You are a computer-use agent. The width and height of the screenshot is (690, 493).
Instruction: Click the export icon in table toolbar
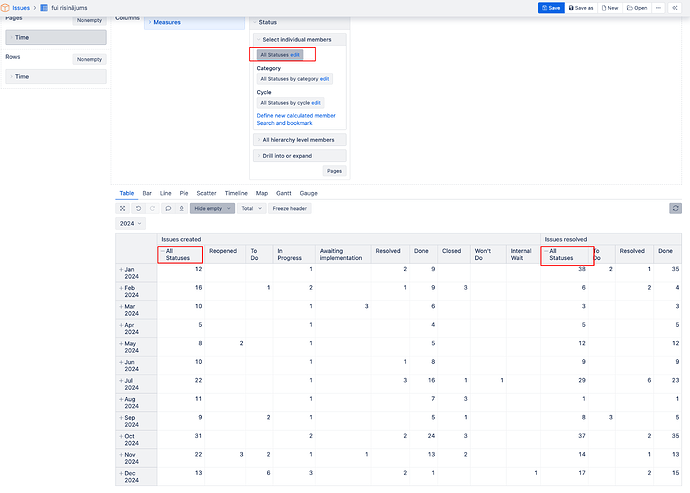181,208
